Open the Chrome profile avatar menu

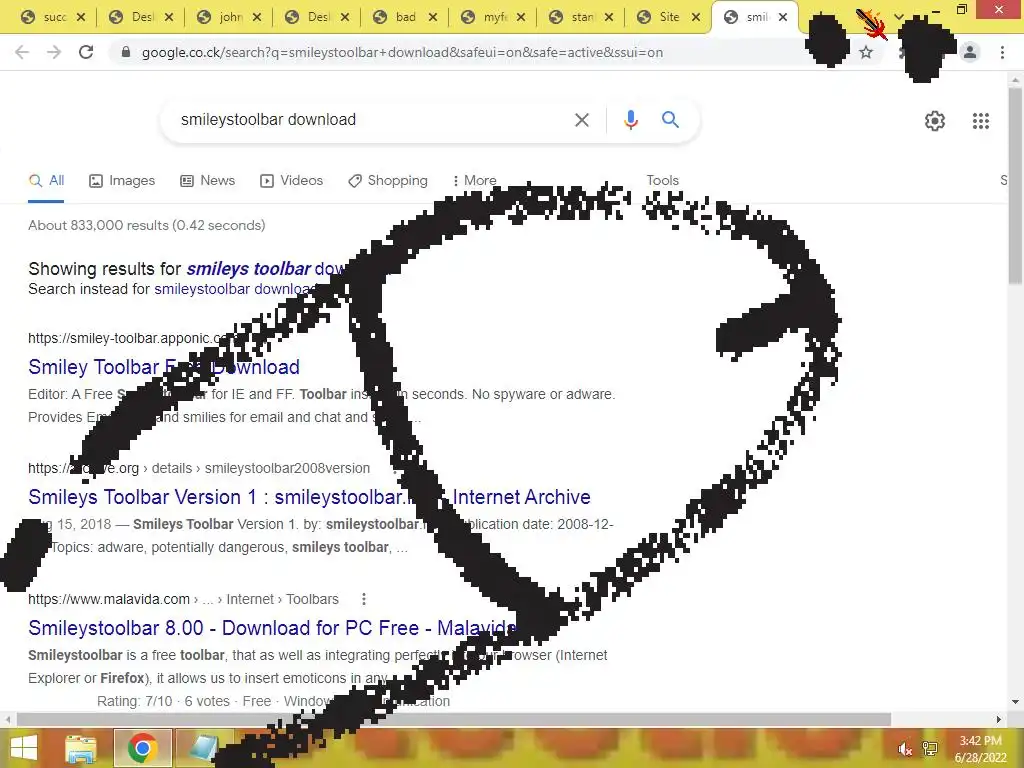[970, 52]
